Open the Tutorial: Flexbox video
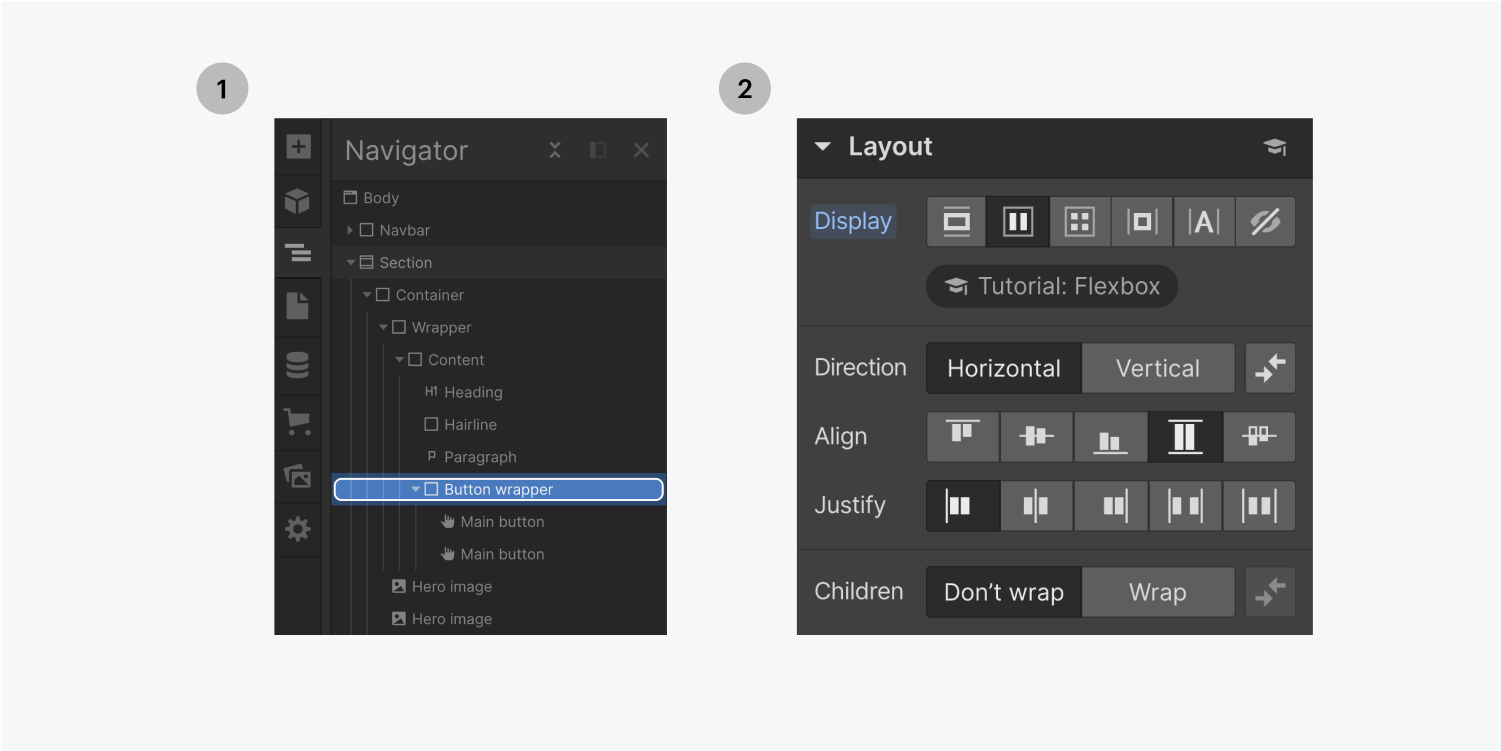 point(1050,285)
